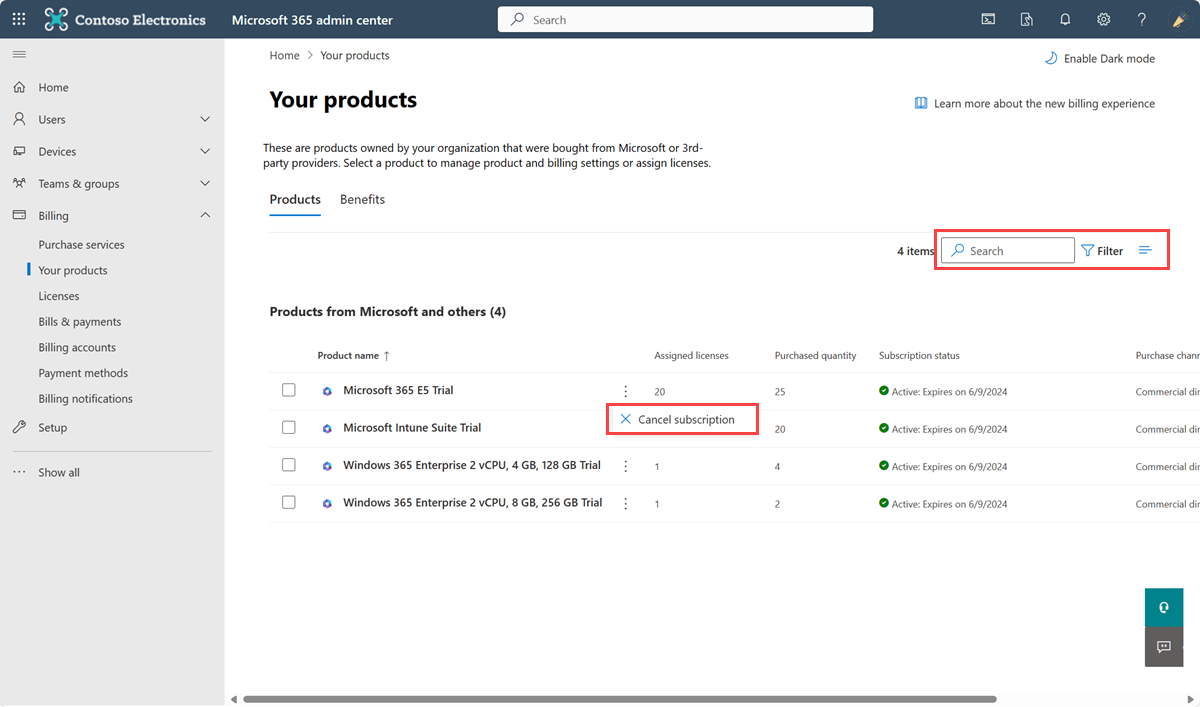1200x707 pixels.
Task: Check the Microsoft Intune Suite Trial row
Action: (x=289, y=427)
